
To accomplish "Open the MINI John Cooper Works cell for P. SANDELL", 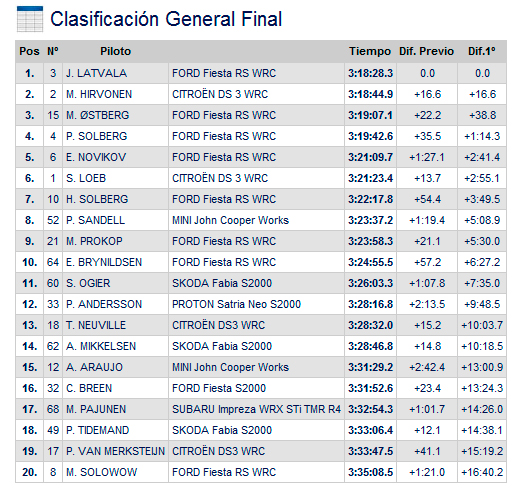I will click(230, 220).
